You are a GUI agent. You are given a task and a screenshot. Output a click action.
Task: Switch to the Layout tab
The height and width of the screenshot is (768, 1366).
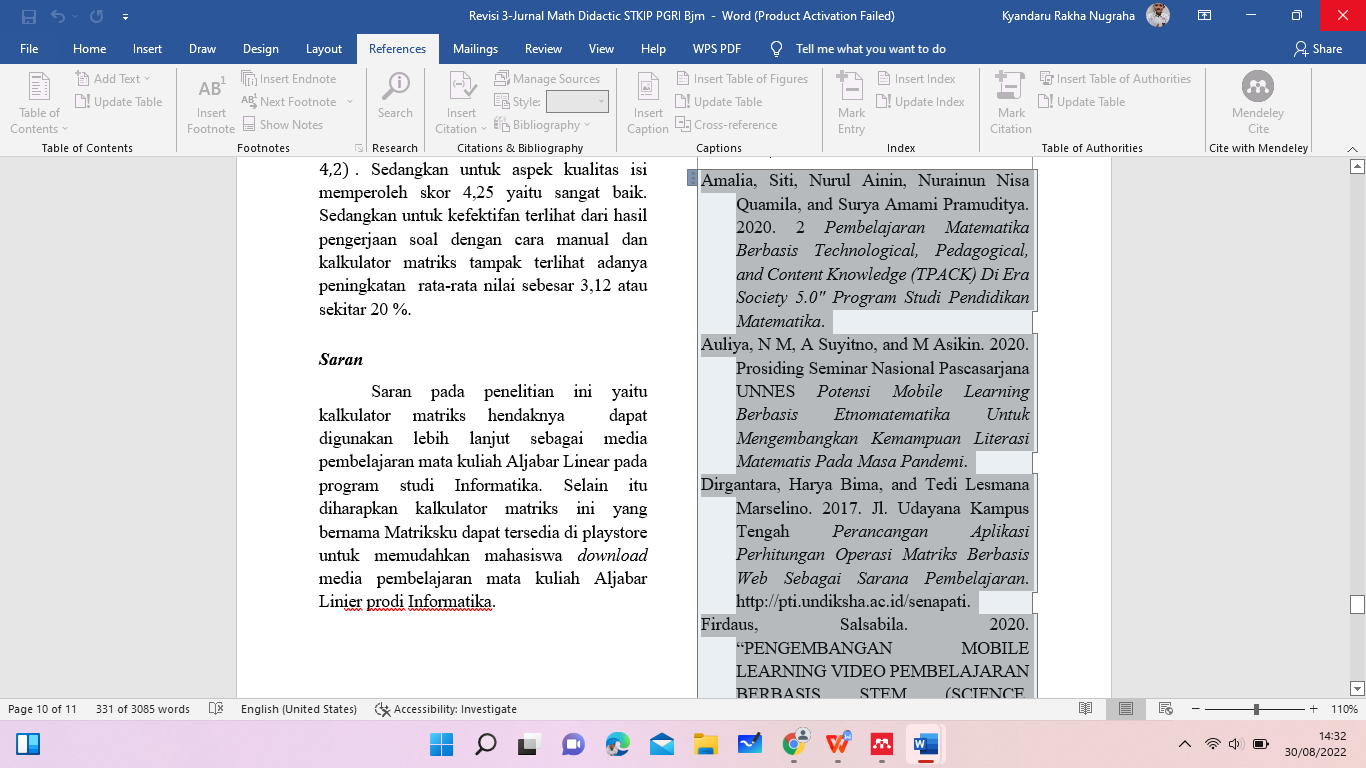pos(324,49)
